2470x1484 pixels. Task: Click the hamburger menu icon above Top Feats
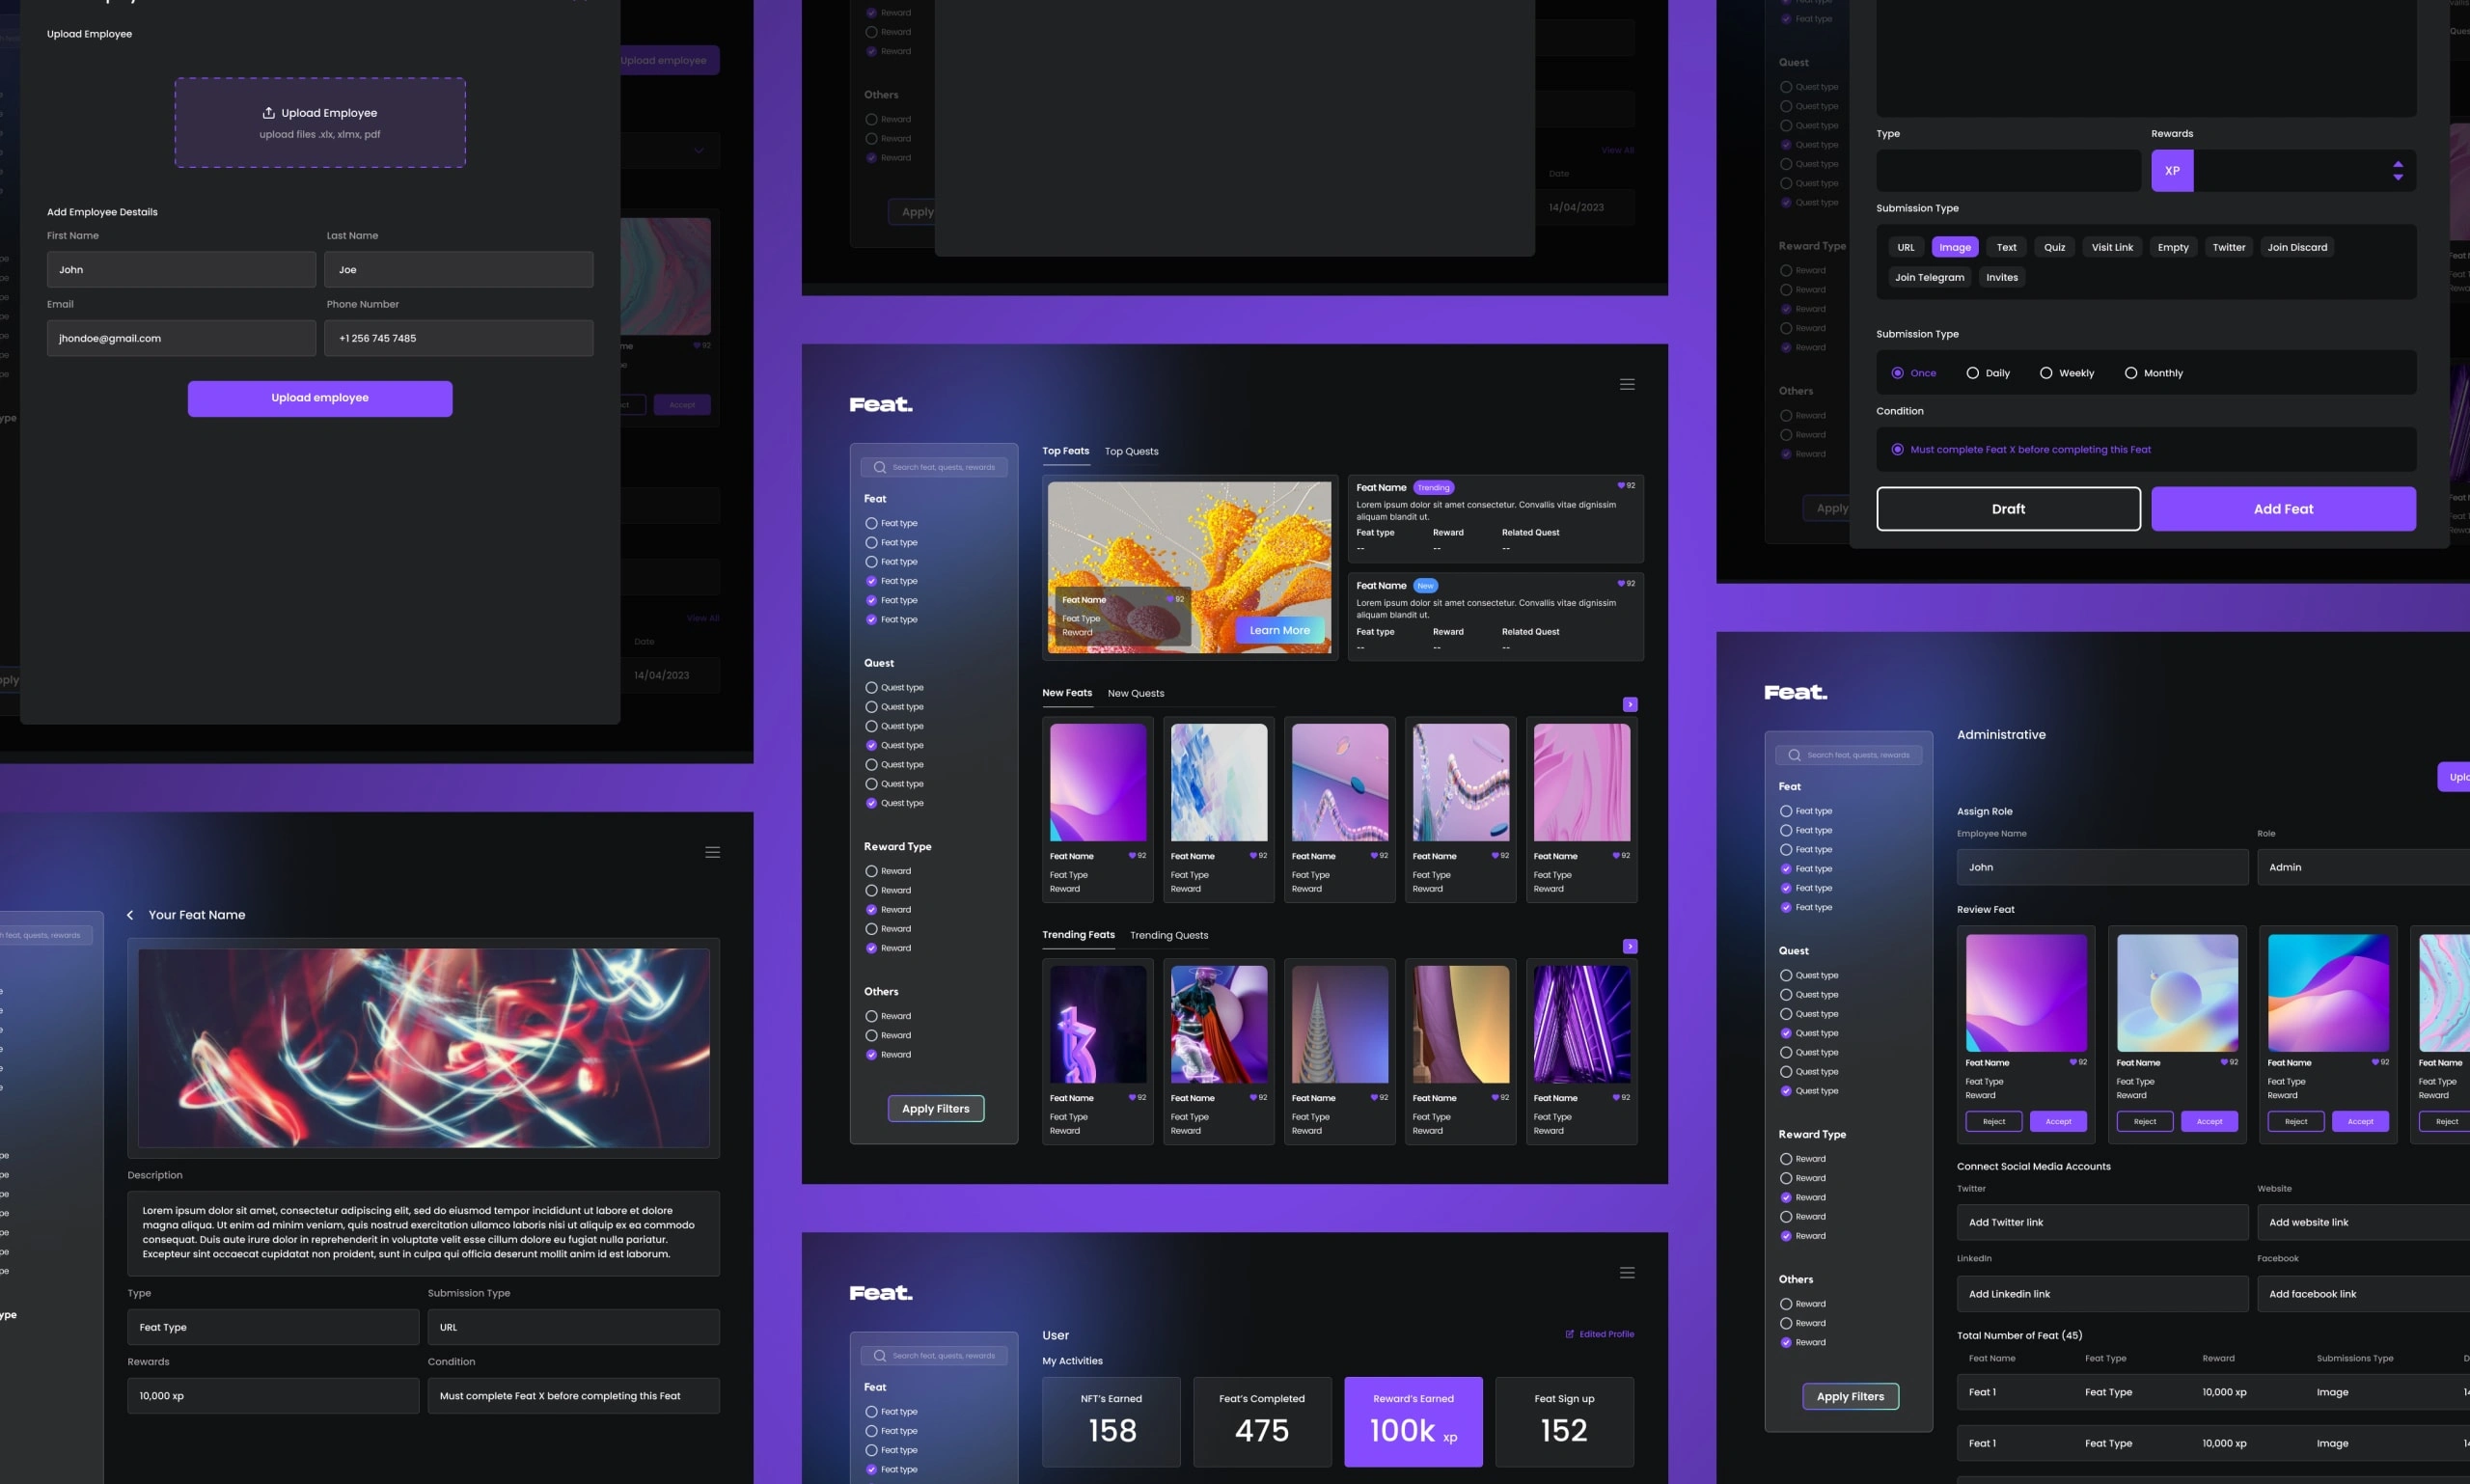[1627, 384]
